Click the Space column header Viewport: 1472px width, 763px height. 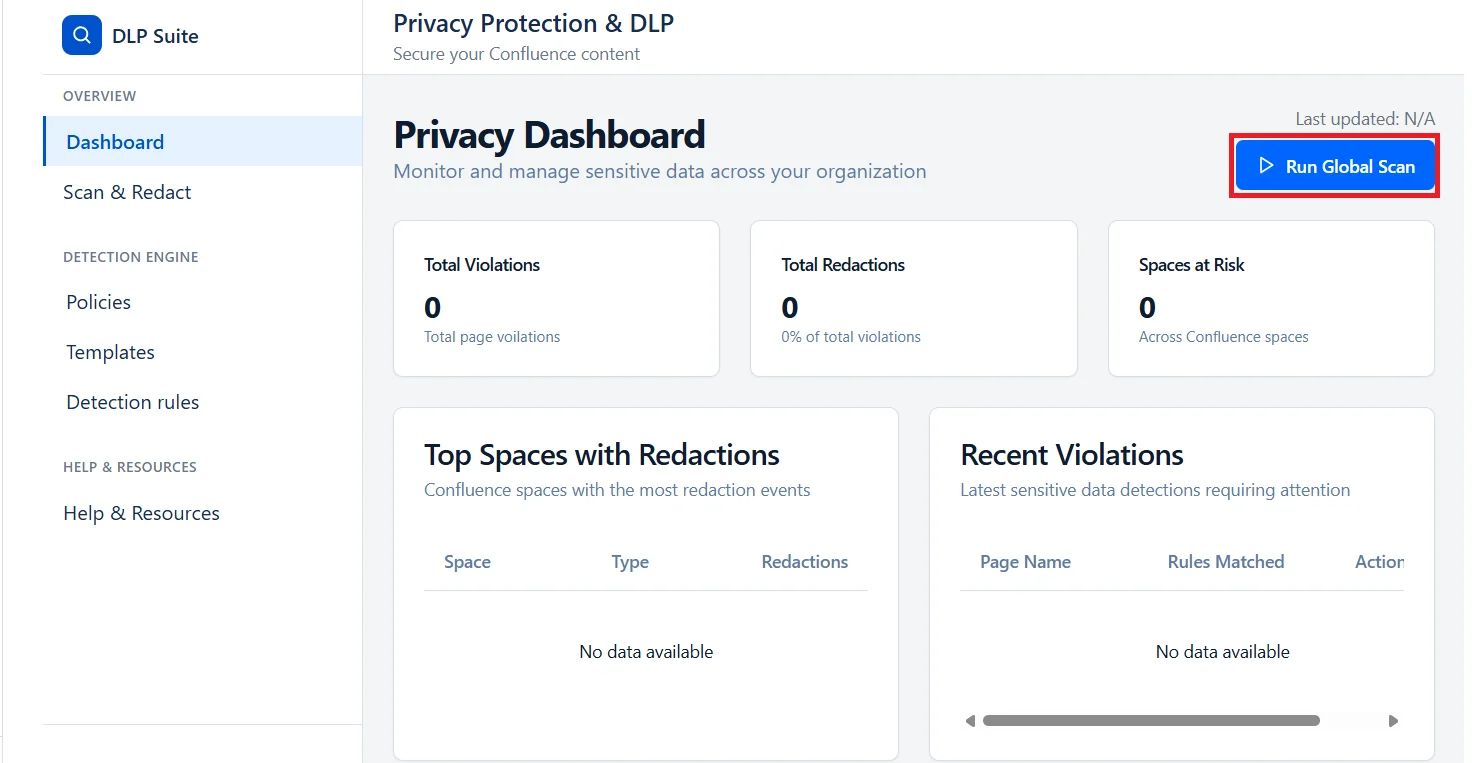[467, 562]
